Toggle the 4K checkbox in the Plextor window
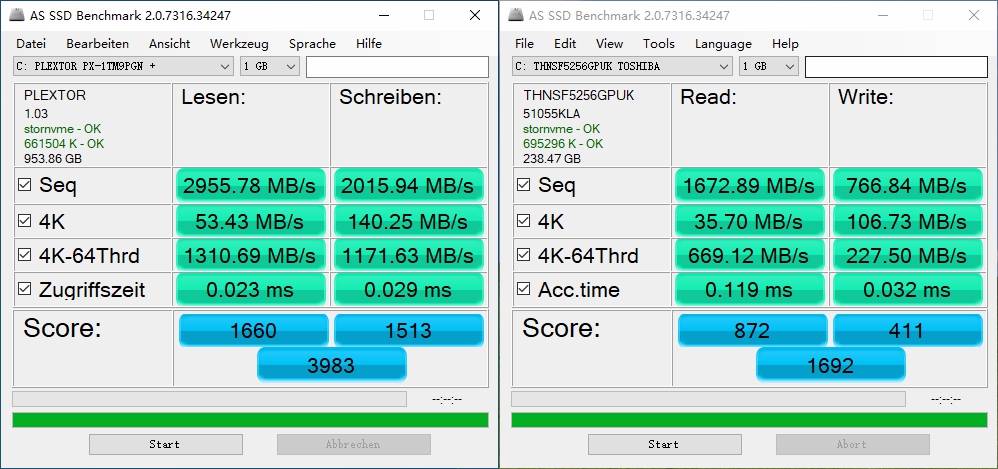This screenshot has height=469, width=998. 25,221
